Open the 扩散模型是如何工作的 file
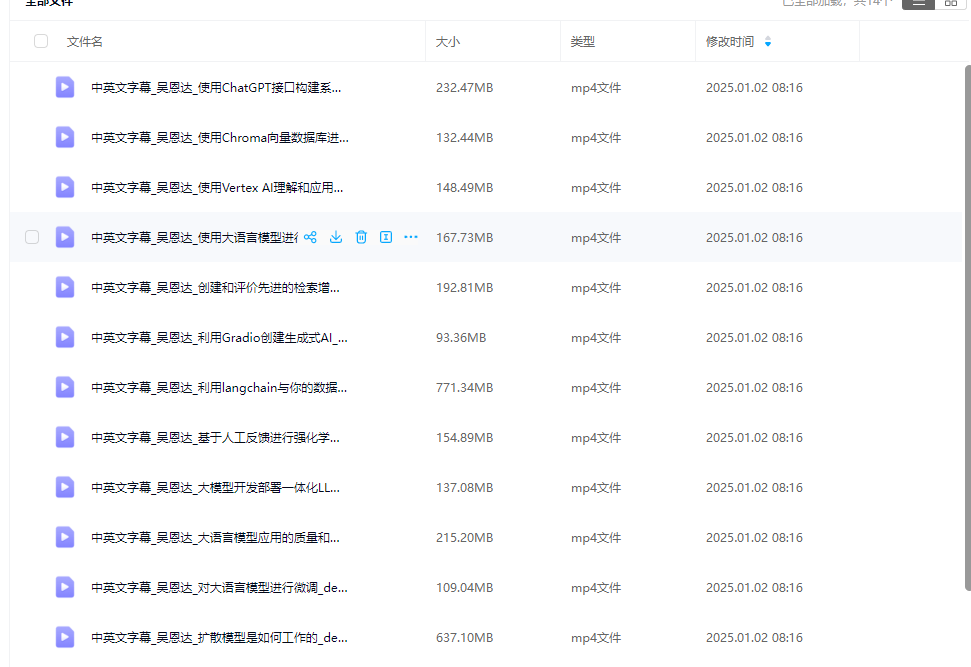This screenshot has width=971, height=667. (x=219, y=638)
